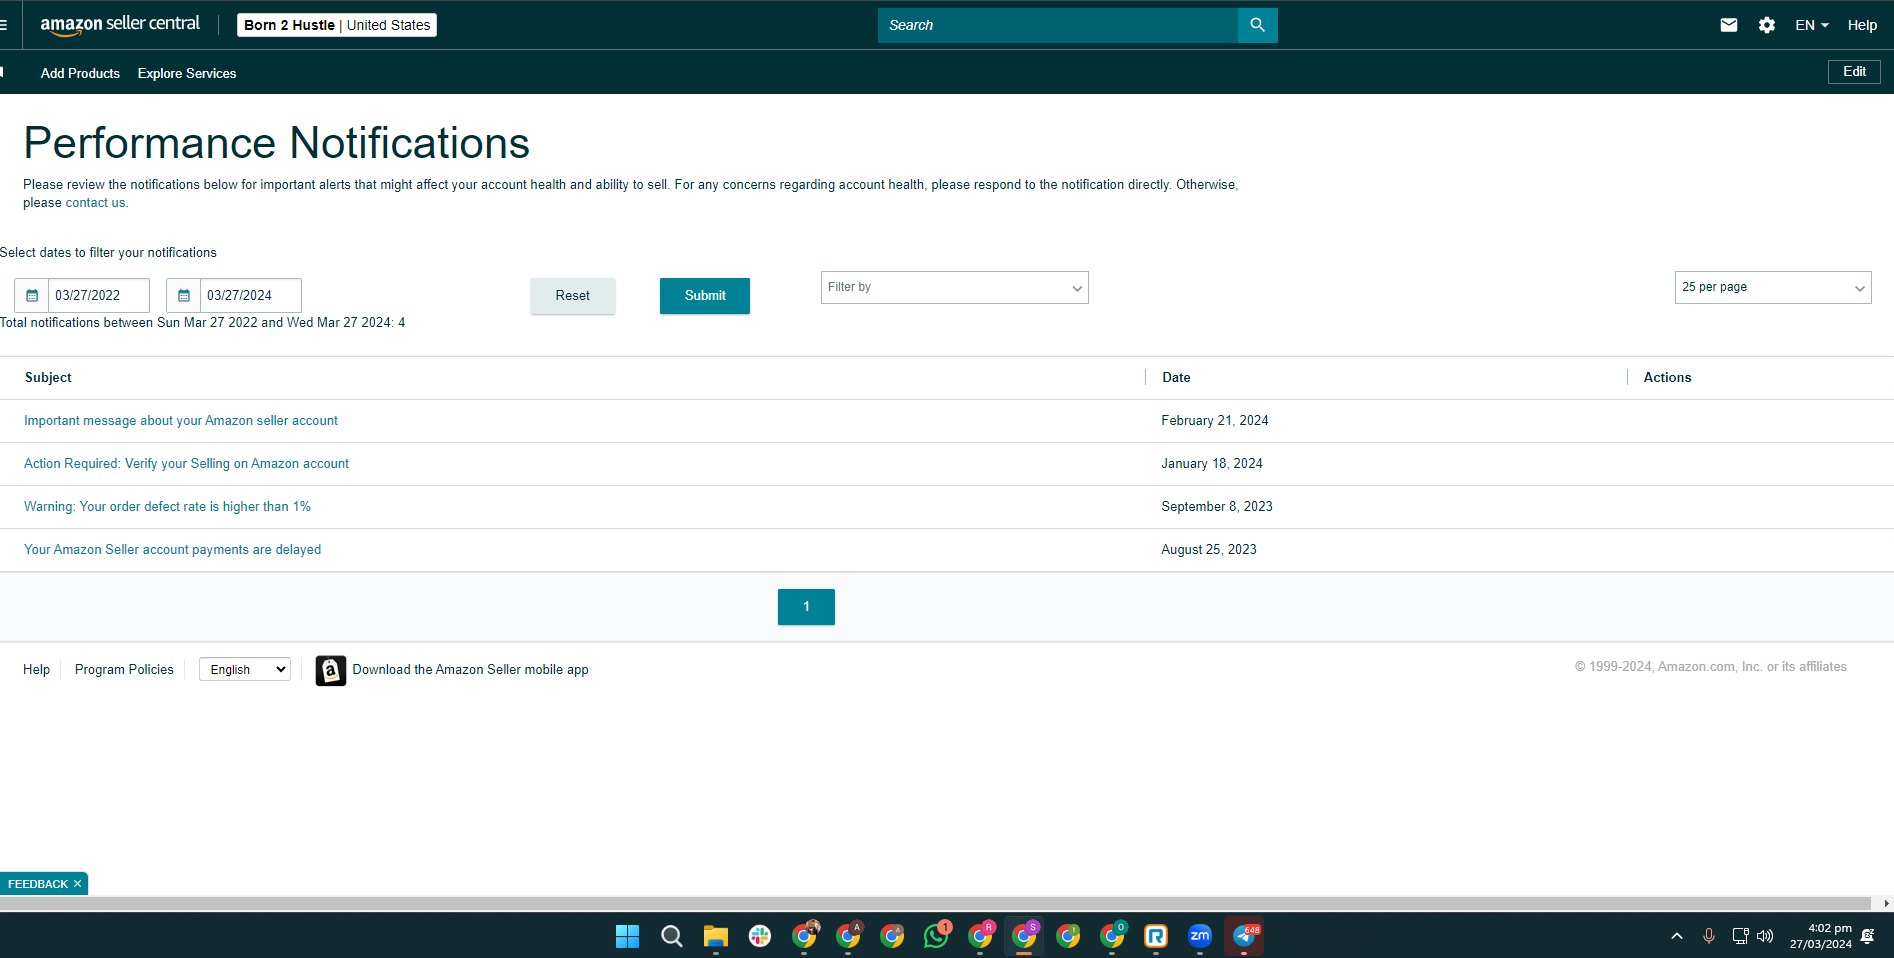Open Telegram from the taskbar
Screen dimensions: 1894x958
1244,936
